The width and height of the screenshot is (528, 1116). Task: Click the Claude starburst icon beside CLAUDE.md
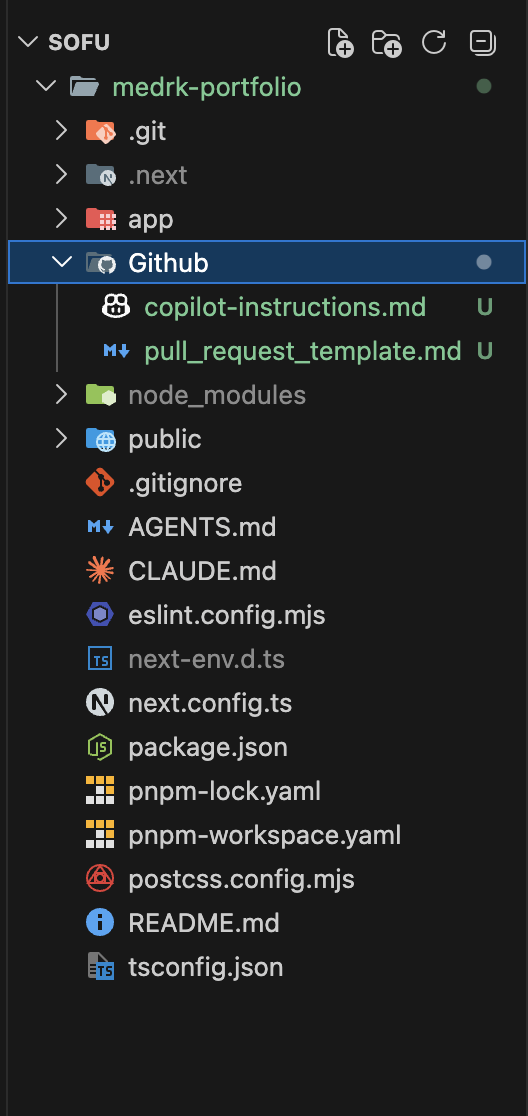[x=100, y=571]
